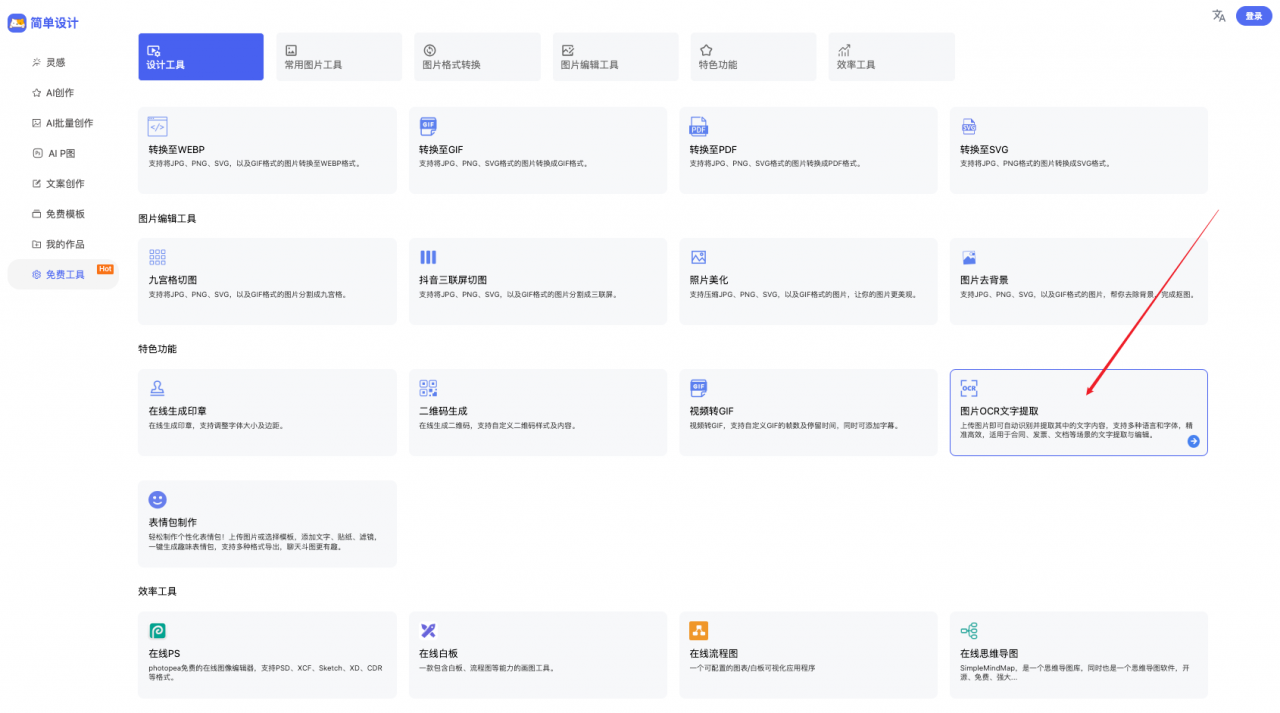The width and height of the screenshot is (1280, 713).
Task: Open the 图片格式转换 tab
Action: (476, 57)
